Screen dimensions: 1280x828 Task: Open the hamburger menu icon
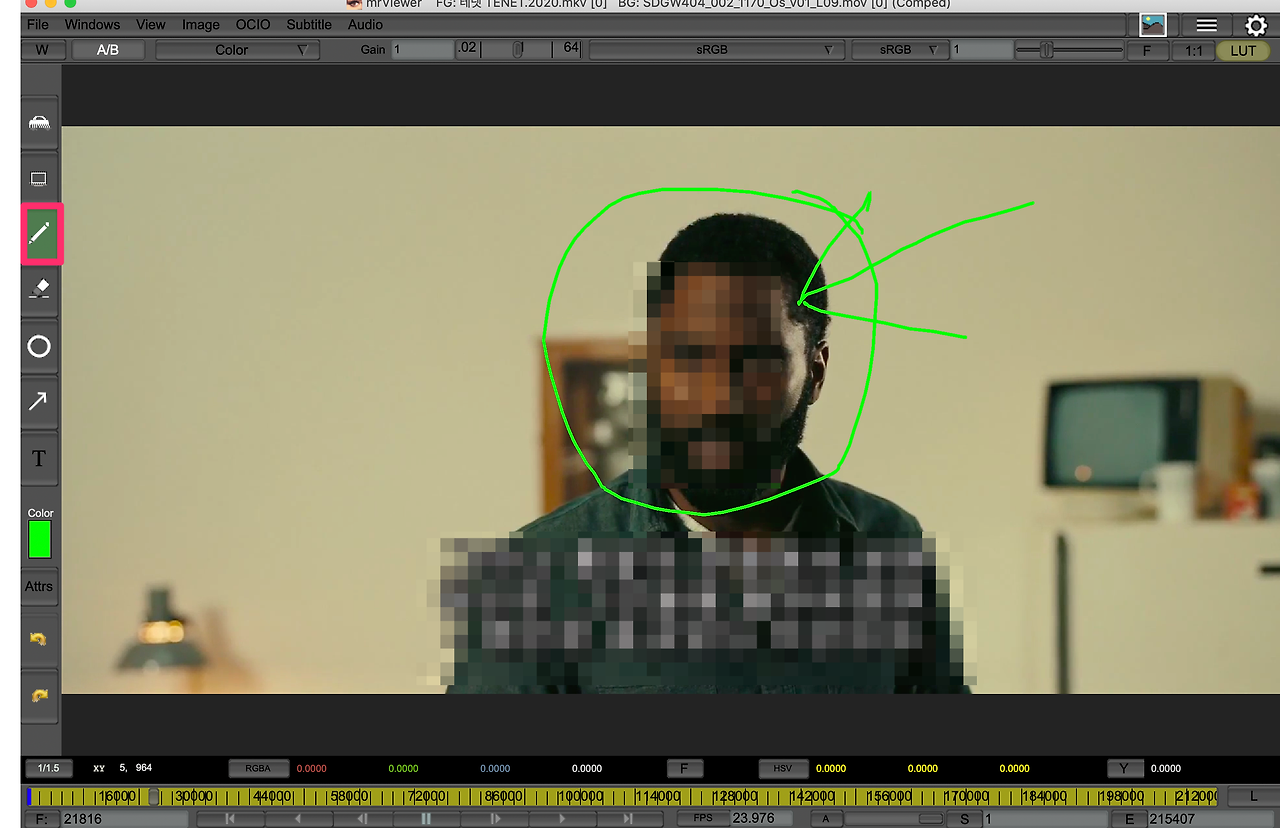pos(1207,25)
